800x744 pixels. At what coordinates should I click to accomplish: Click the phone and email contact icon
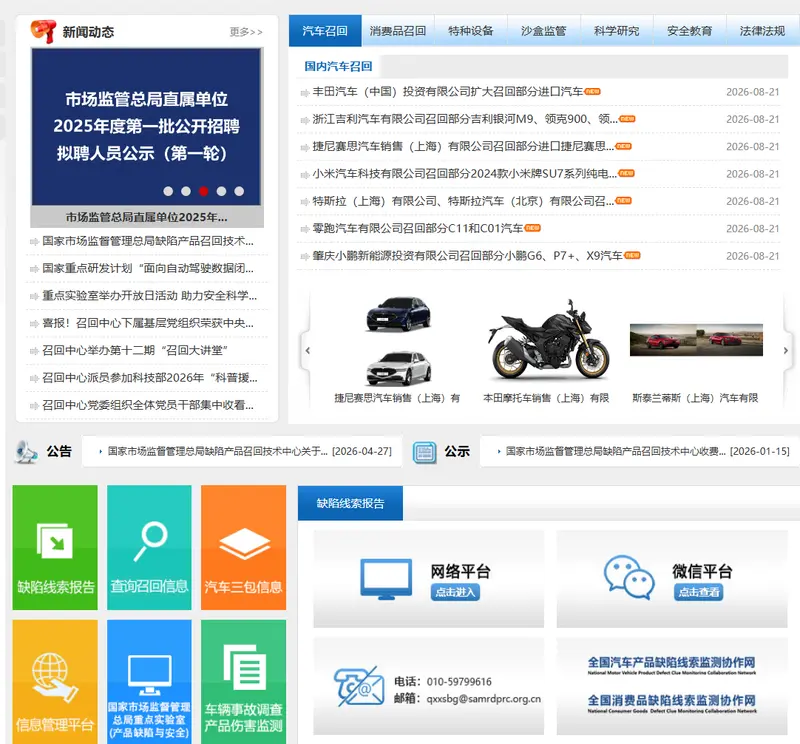(x=359, y=686)
